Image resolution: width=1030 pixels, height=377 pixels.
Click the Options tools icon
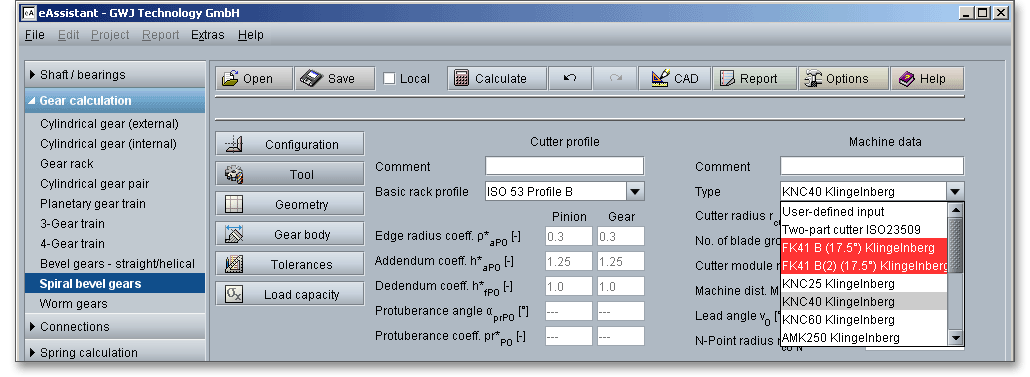tap(813, 78)
